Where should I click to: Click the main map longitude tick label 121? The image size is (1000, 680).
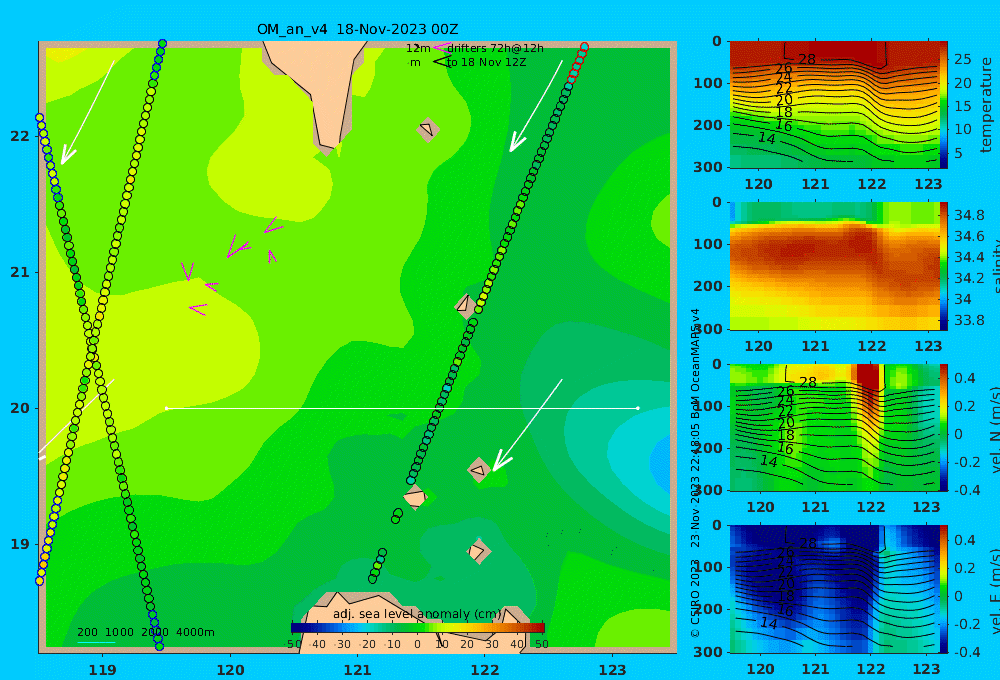click(x=358, y=670)
